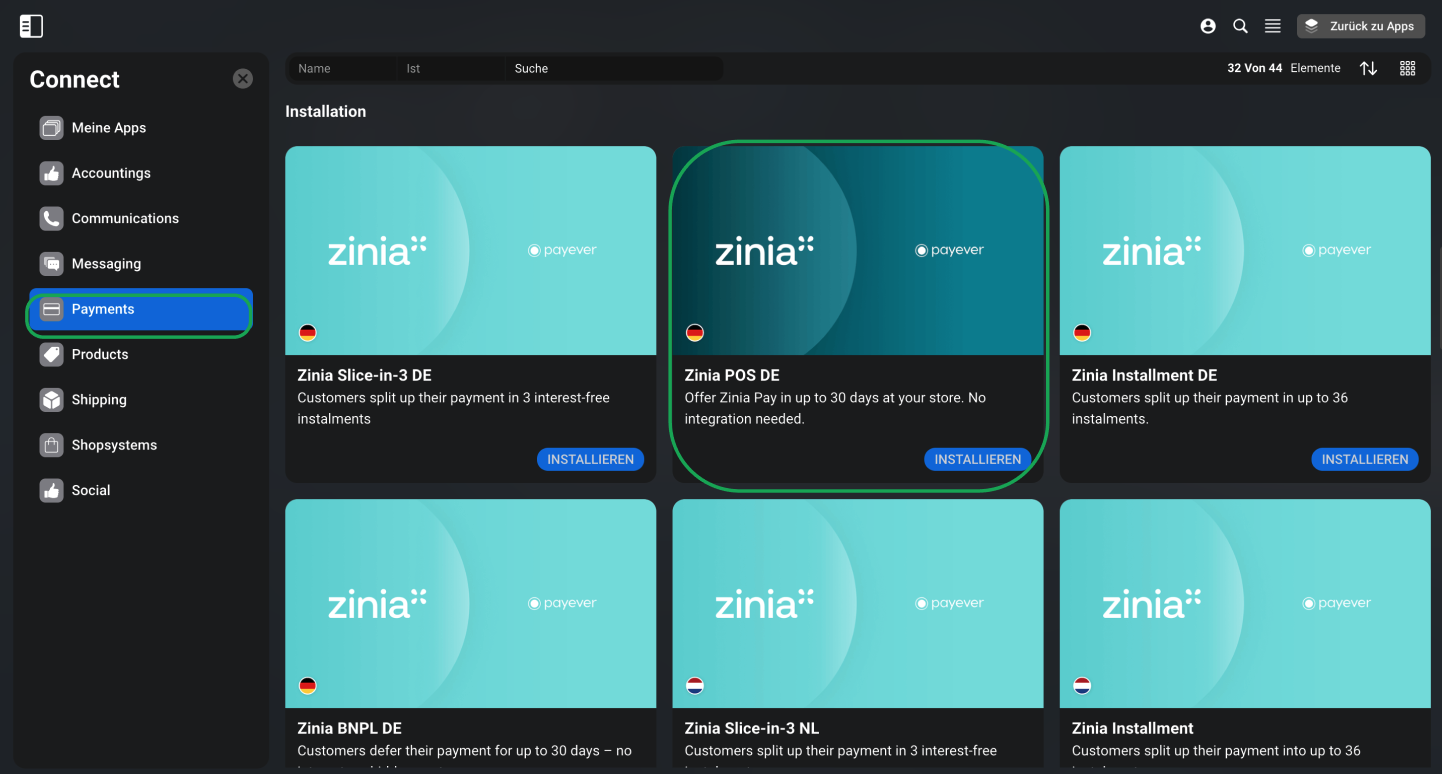Click the Zurück zu Apps button

click(x=1361, y=26)
